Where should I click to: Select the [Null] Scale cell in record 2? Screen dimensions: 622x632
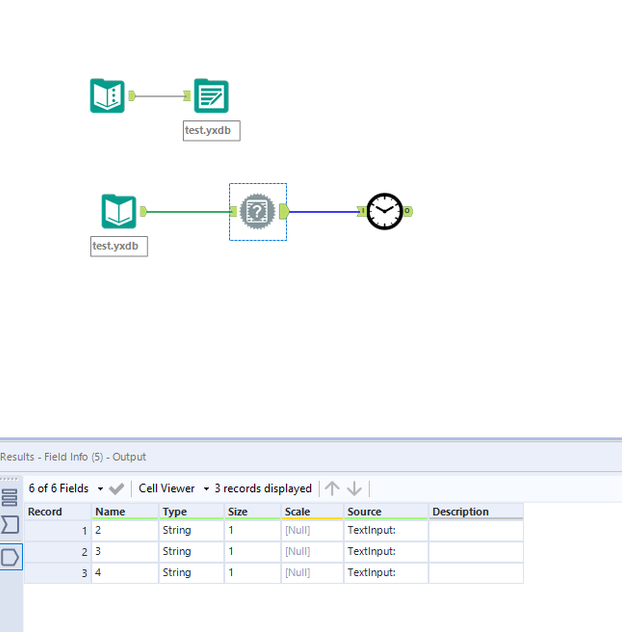tap(312, 551)
